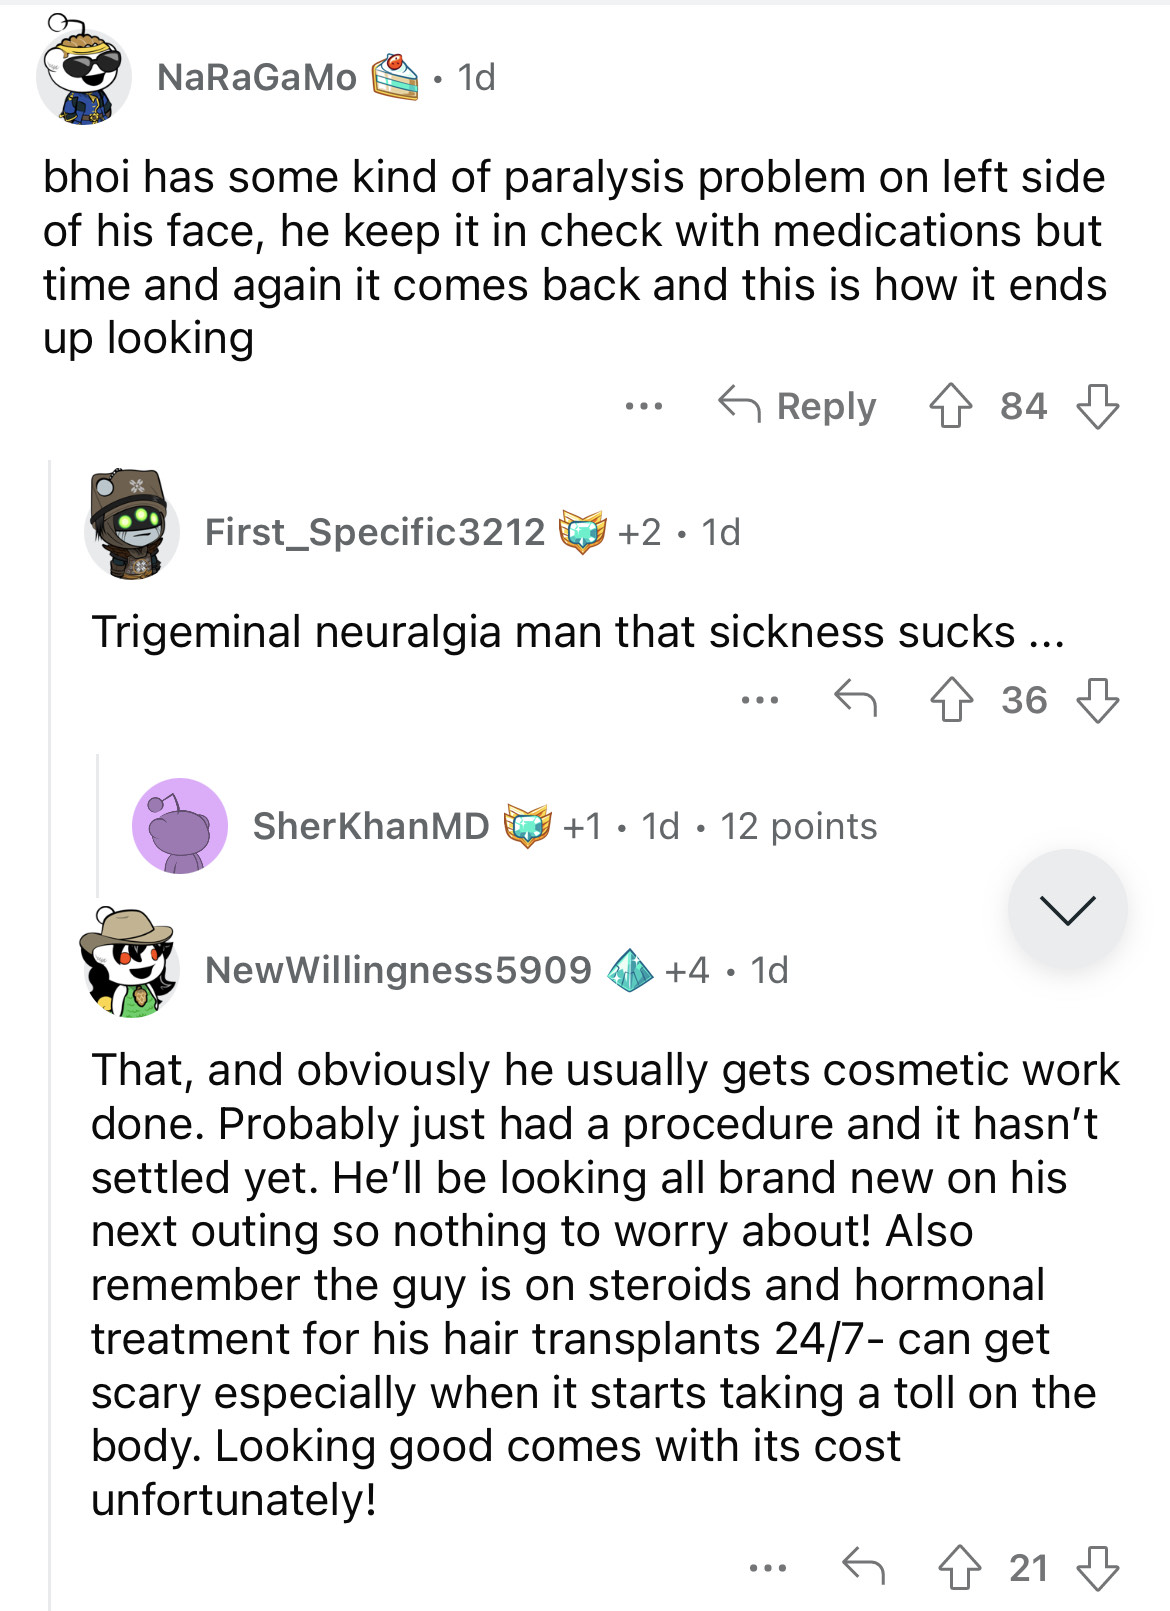Upvote NewWillingness5909's cosmetic work comment
The width and height of the screenshot is (1170, 1611).
[x=959, y=1567]
